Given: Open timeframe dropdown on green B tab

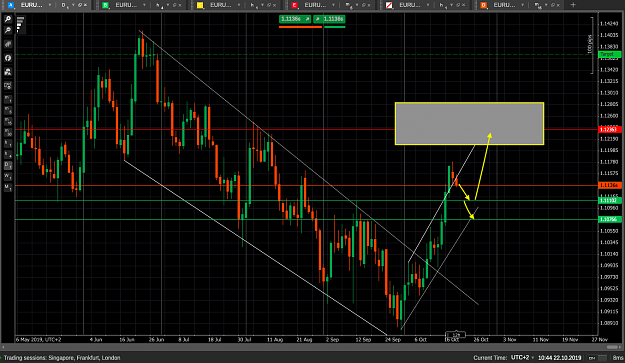Looking at the screenshot, I should pos(168,5).
